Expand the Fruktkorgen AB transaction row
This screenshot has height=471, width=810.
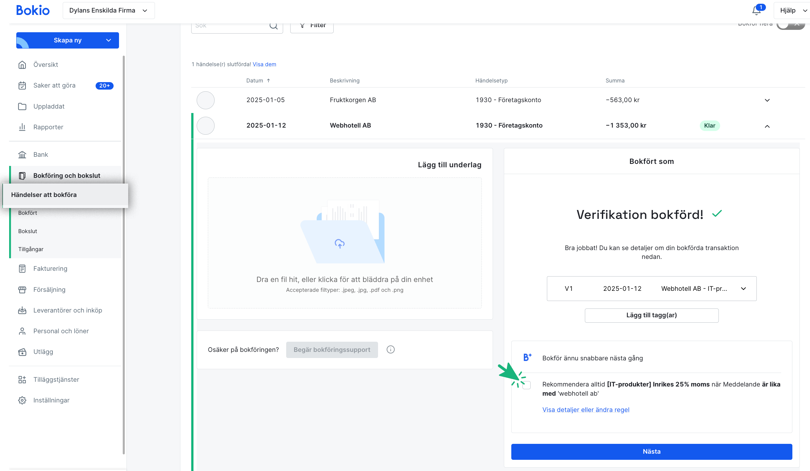[767, 100]
